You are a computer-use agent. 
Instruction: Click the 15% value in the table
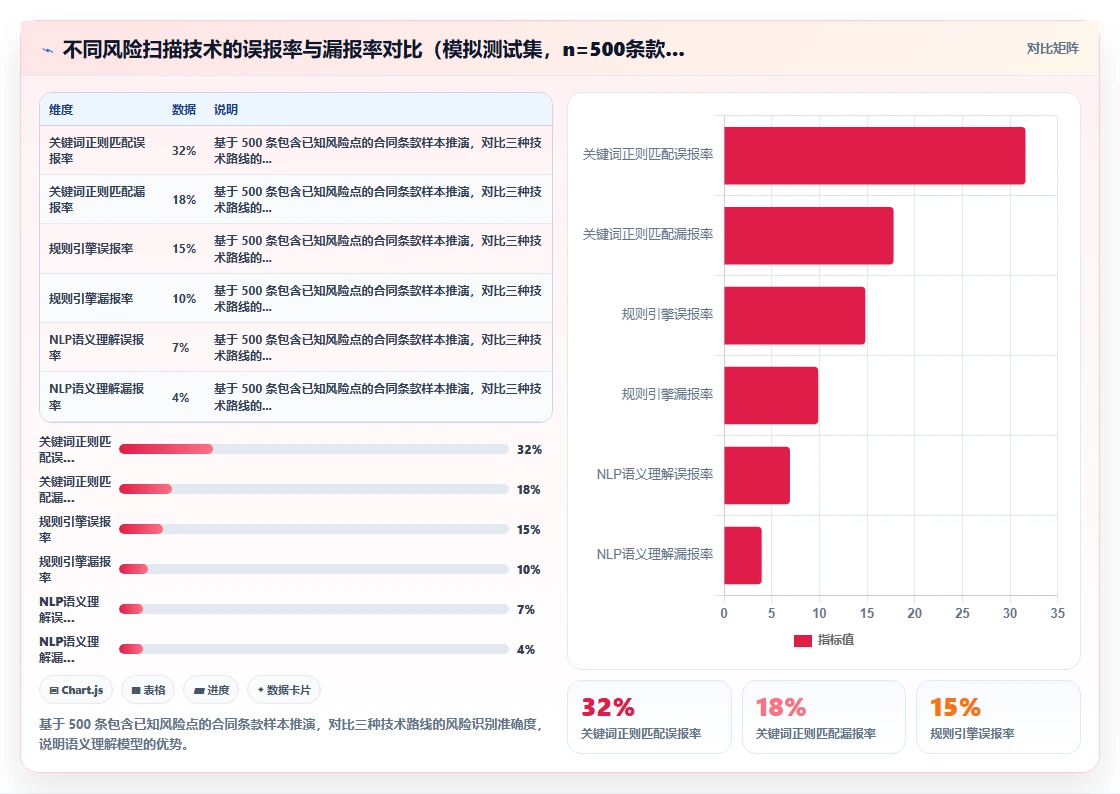pos(184,248)
